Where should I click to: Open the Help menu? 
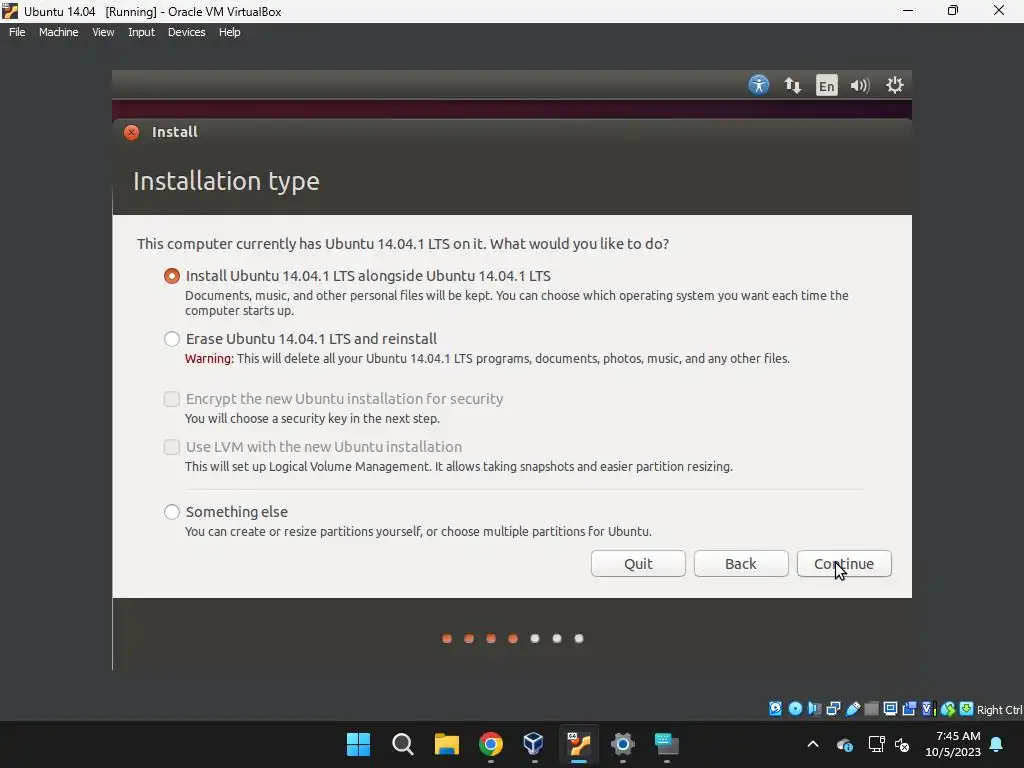[x=229, y=32]
